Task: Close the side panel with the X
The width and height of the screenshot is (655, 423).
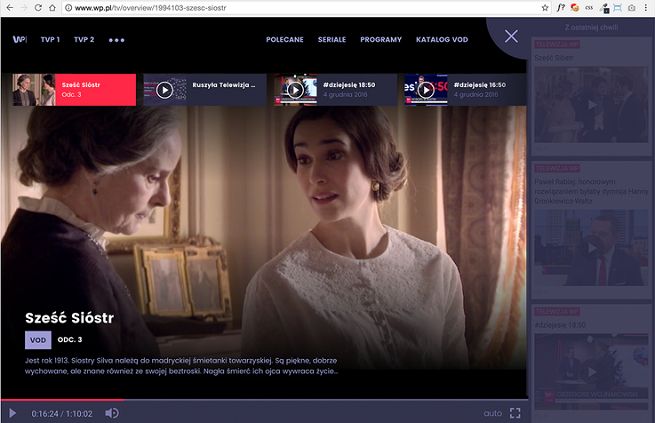Action: [511, 36]
